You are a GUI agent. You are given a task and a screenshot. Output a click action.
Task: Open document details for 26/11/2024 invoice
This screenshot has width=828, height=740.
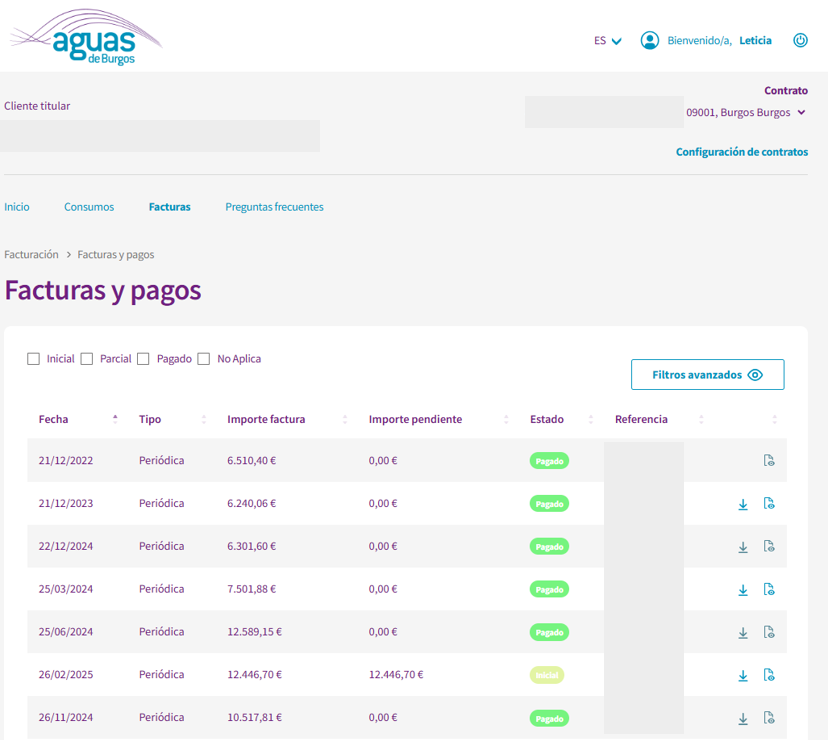pyautogui.click(x=769, y=718)
